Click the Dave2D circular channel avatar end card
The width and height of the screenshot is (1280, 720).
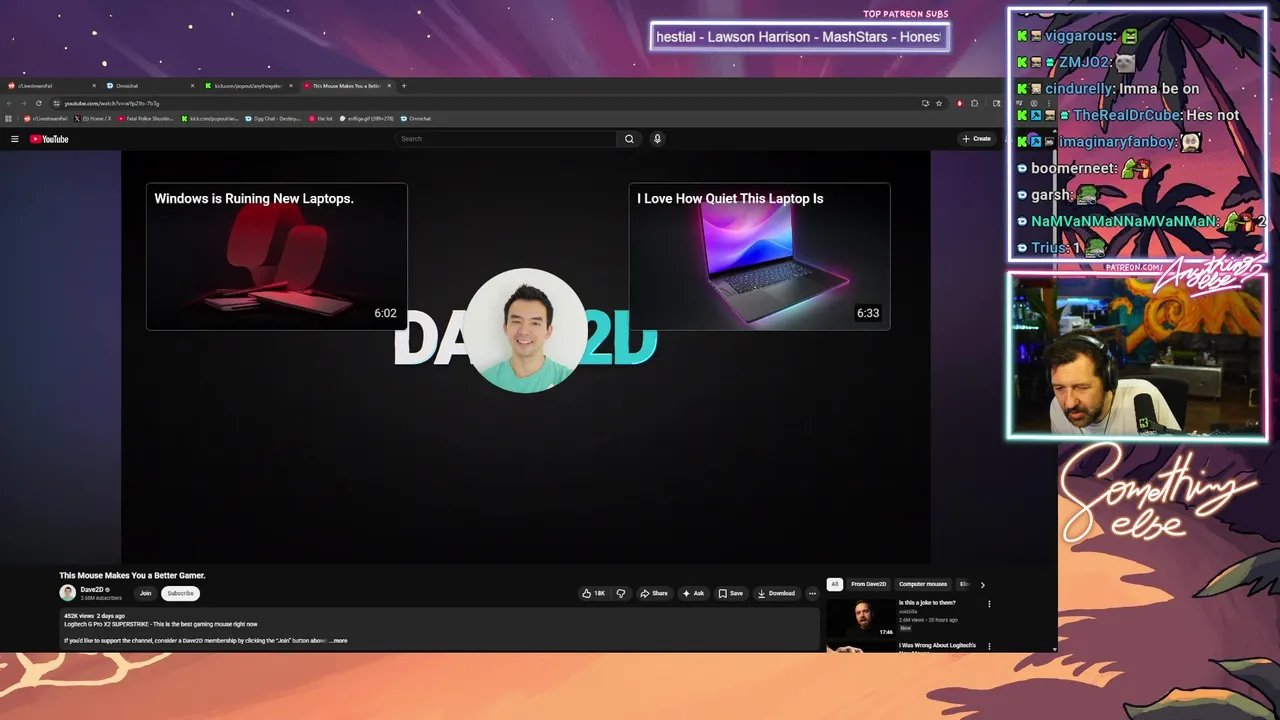click(x=526, y=330)
